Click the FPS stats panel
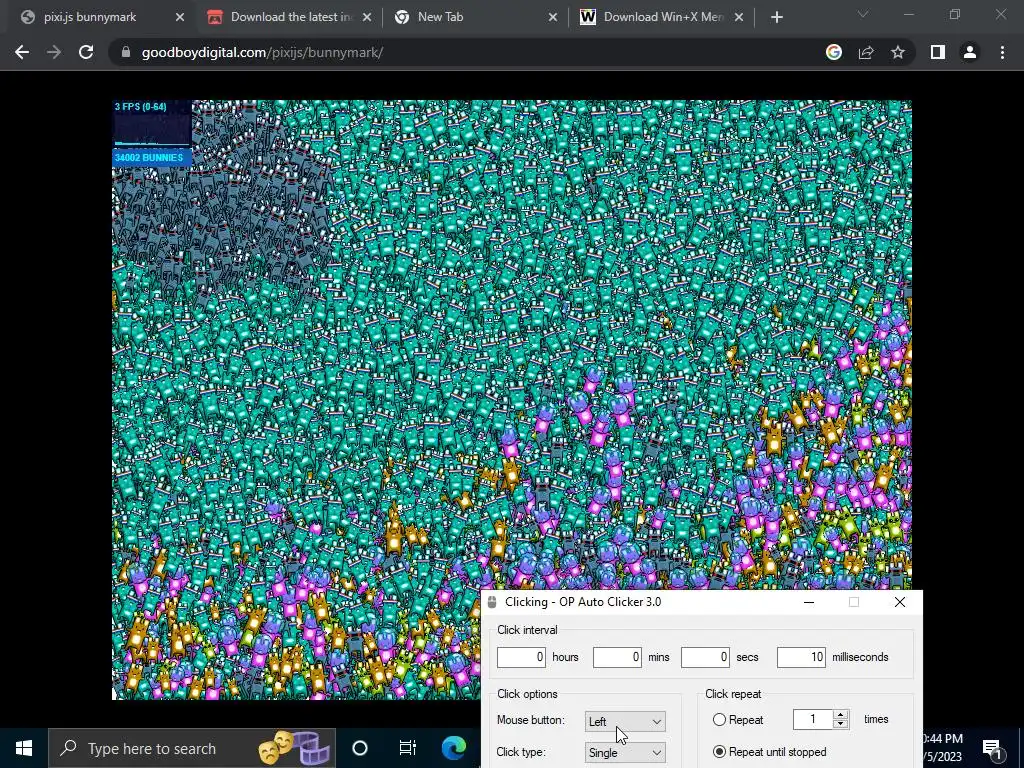This screenshot has width=1024, height=768. tap(152, 124)
